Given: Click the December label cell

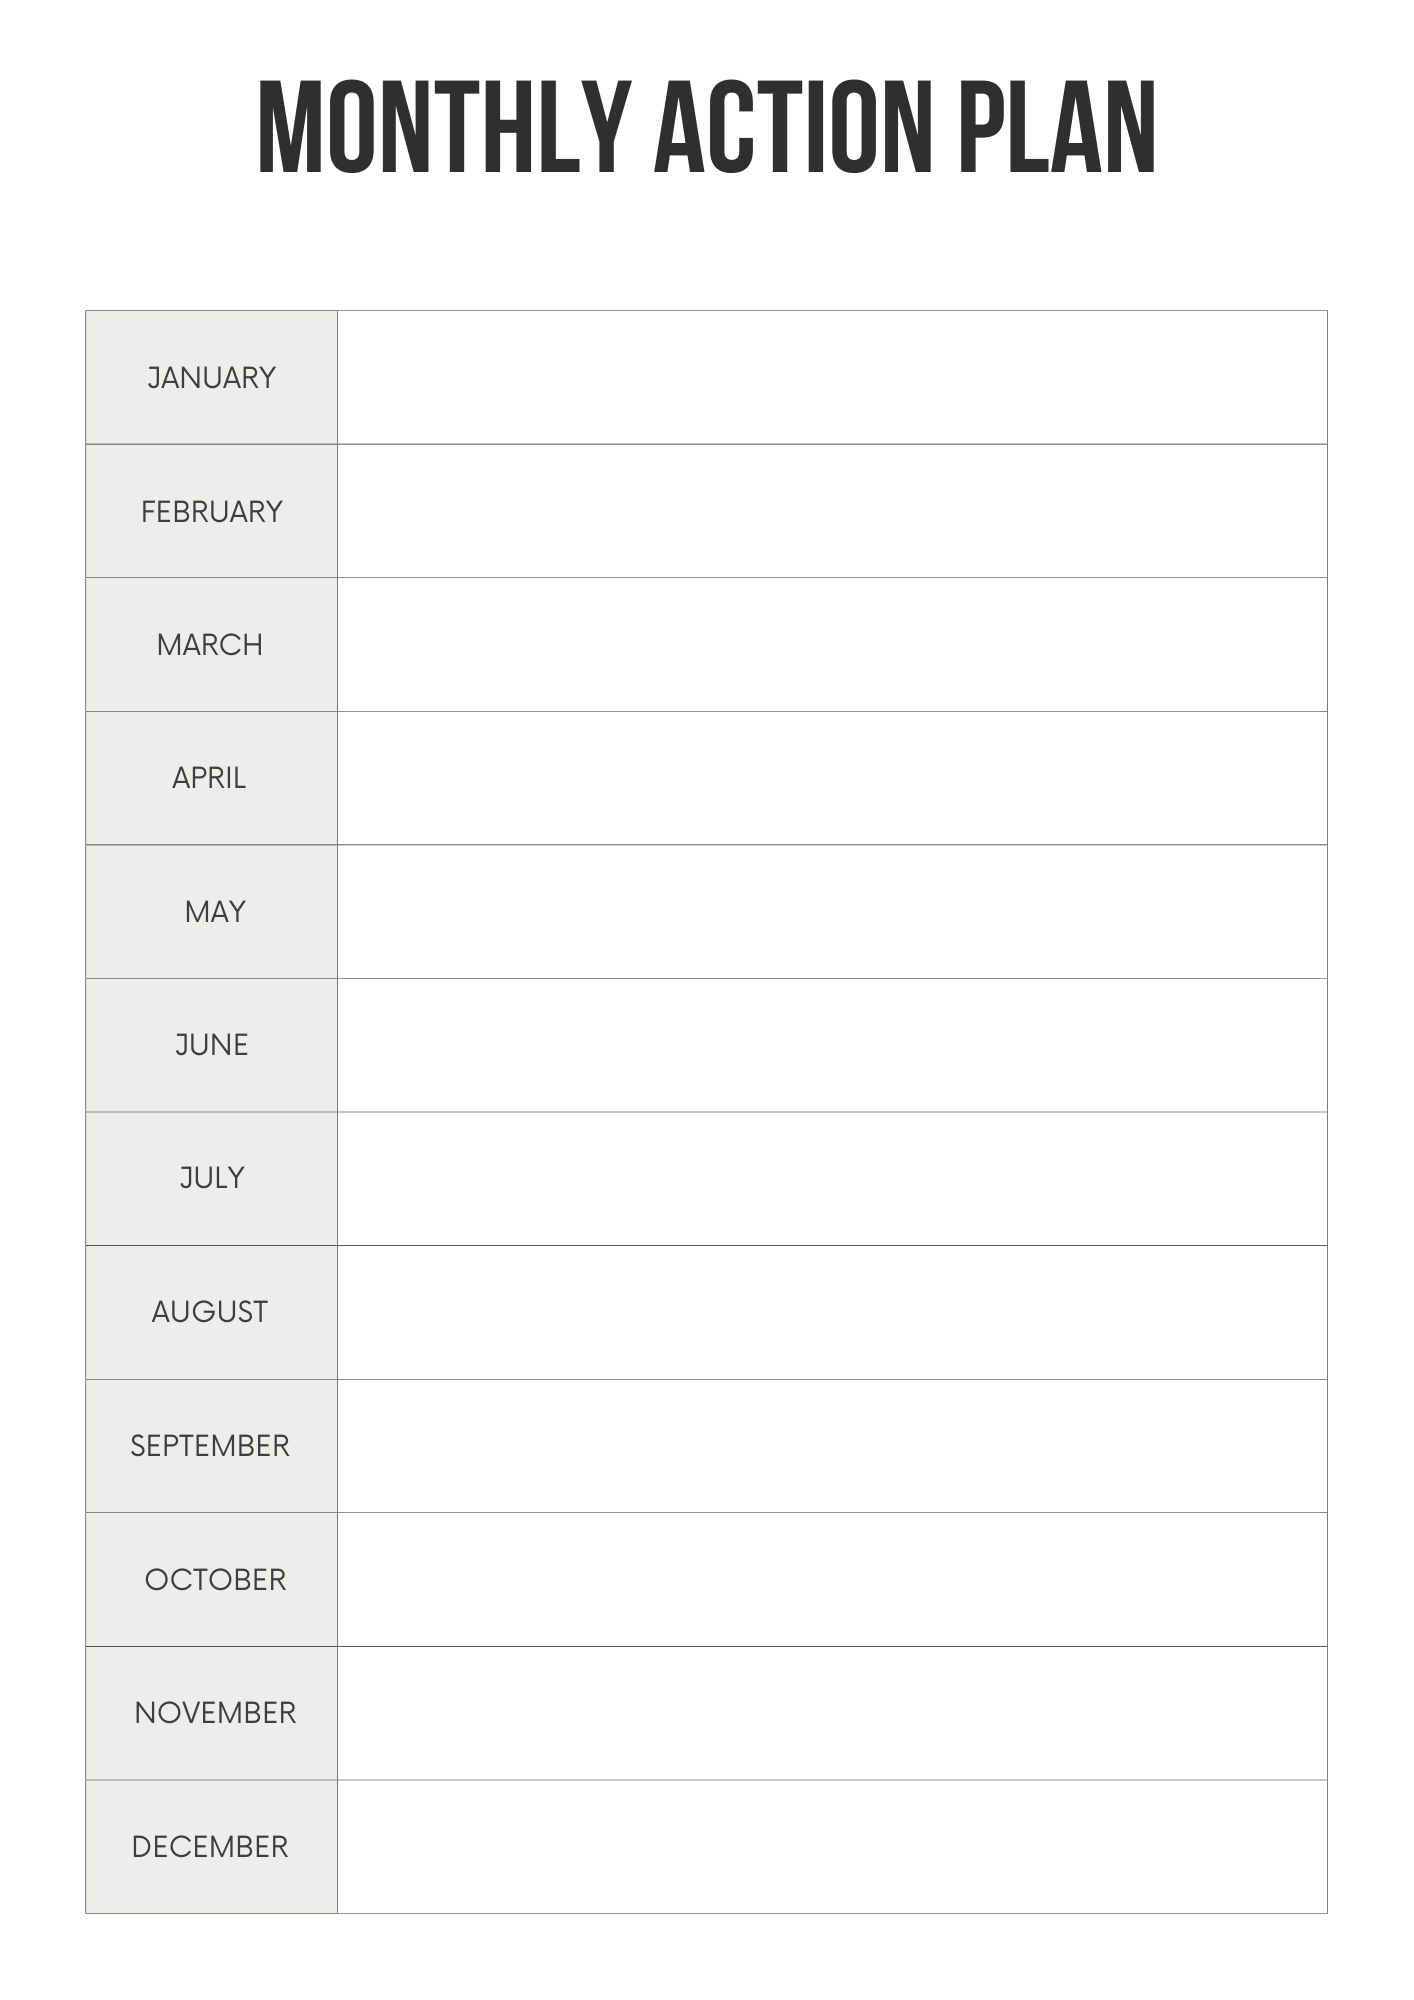Looking at the screenshot, I should 211,1847.
